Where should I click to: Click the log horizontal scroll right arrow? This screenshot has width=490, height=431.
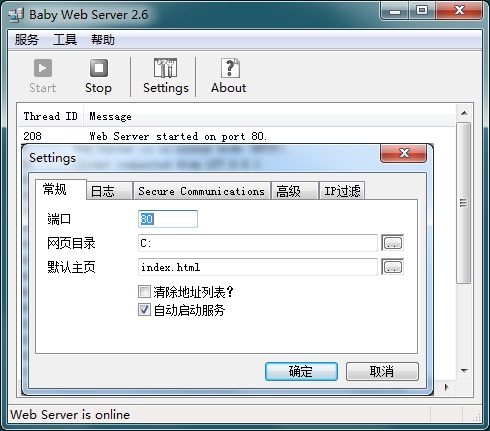[x=447, y=387]
